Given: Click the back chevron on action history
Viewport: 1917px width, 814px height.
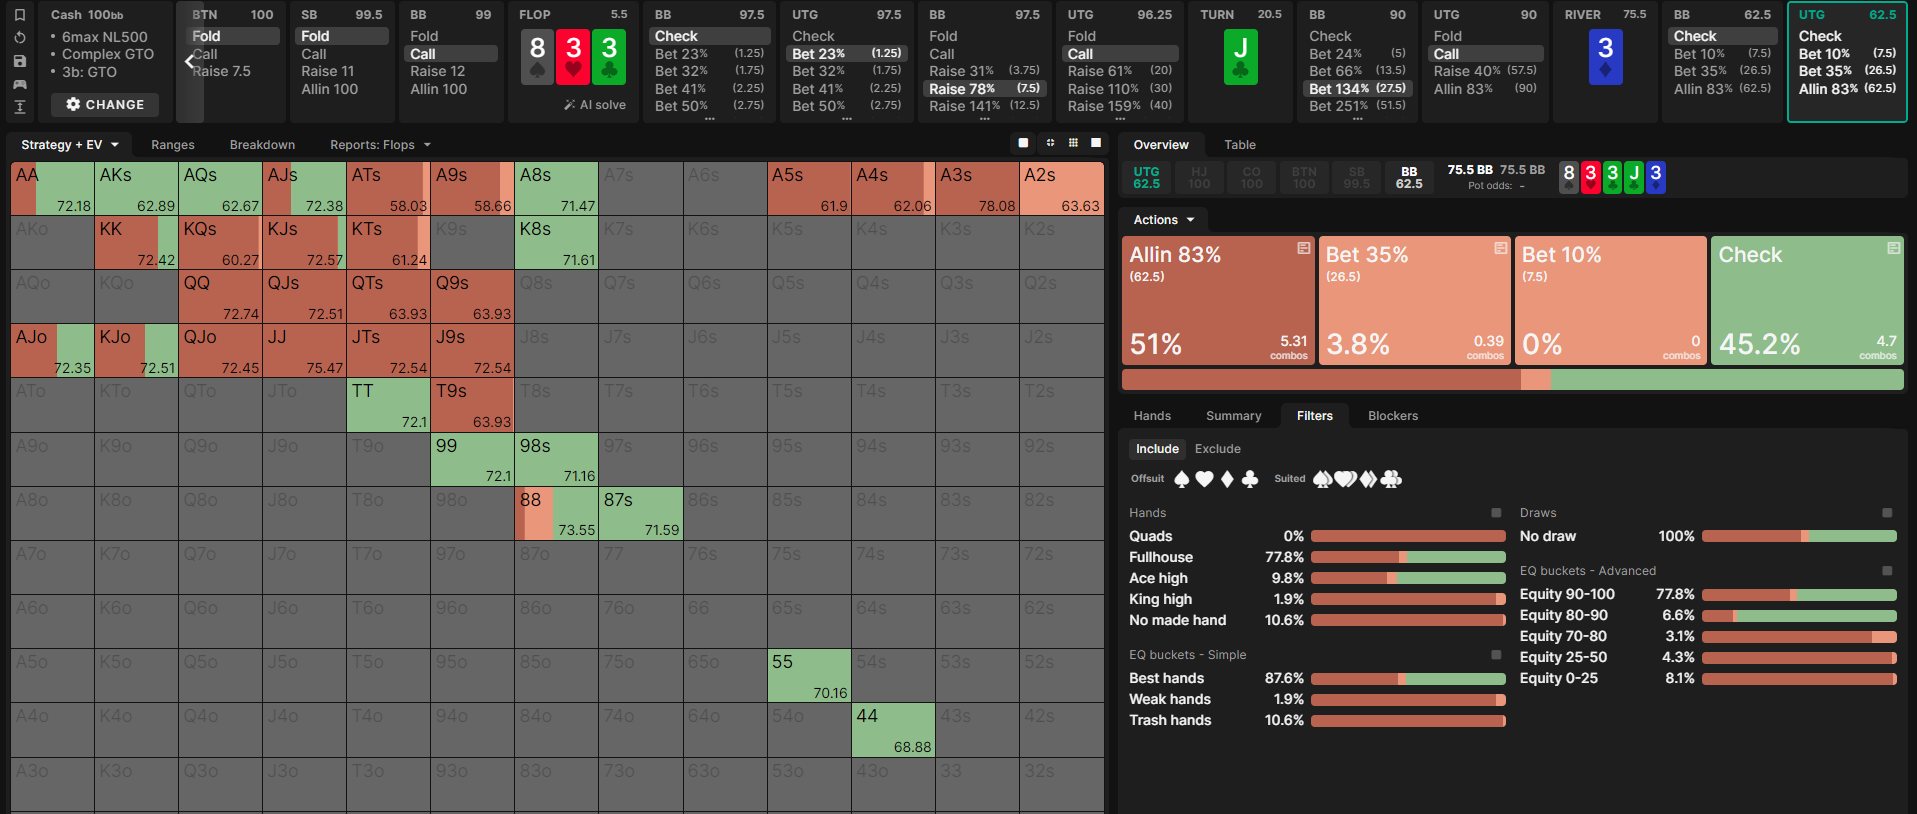Looking at the screenshot, I should pos(190,62).
